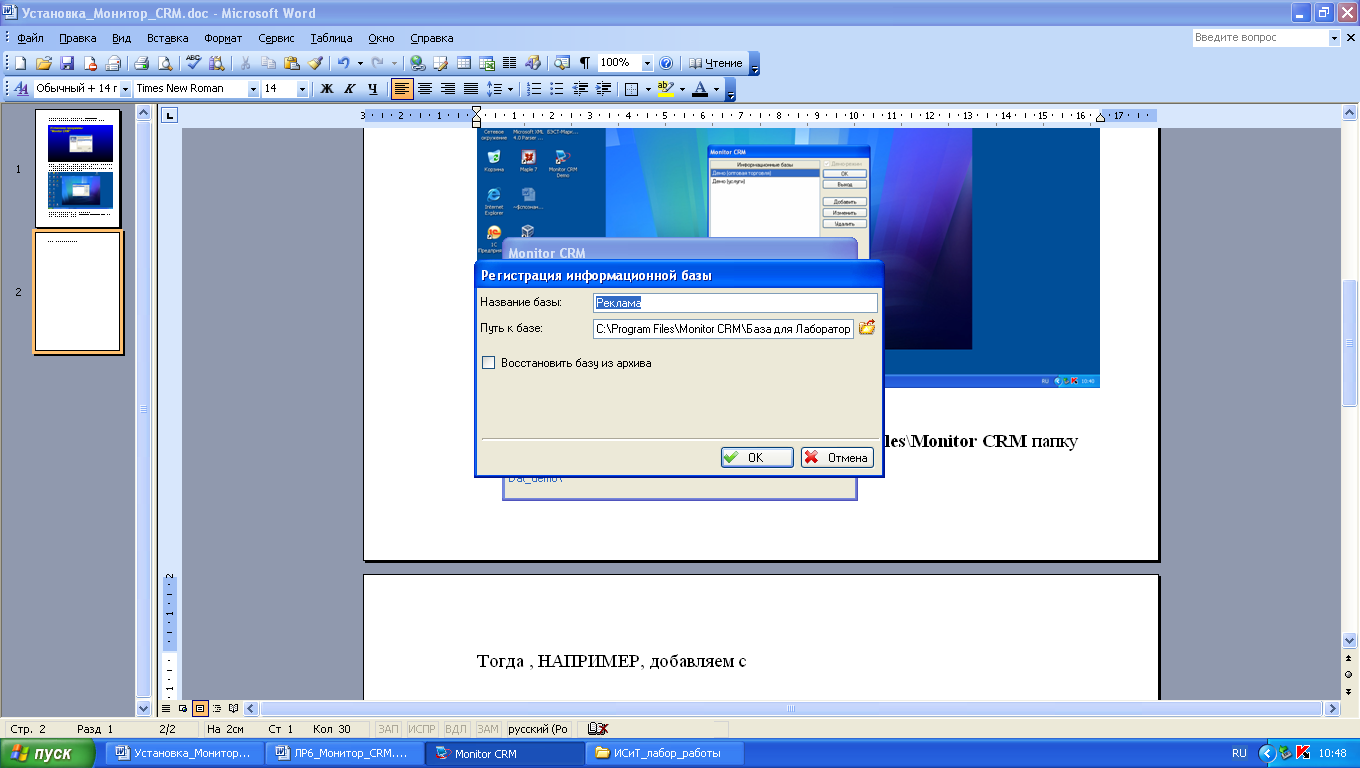The image size is (1360, 768).
Task: Create a new blank document
Action: 20,63
